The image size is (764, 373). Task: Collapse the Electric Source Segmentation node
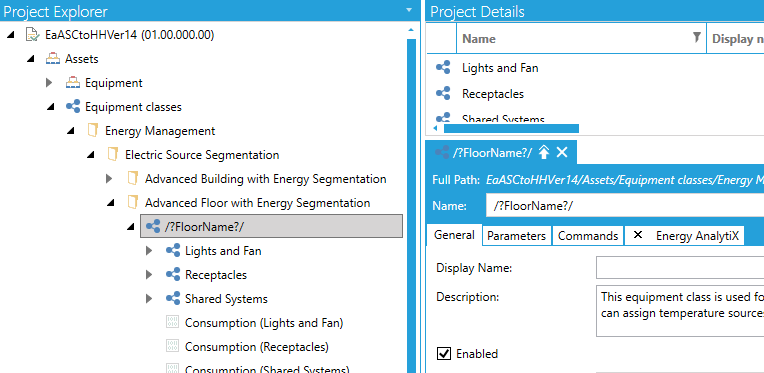coord(91,155)
